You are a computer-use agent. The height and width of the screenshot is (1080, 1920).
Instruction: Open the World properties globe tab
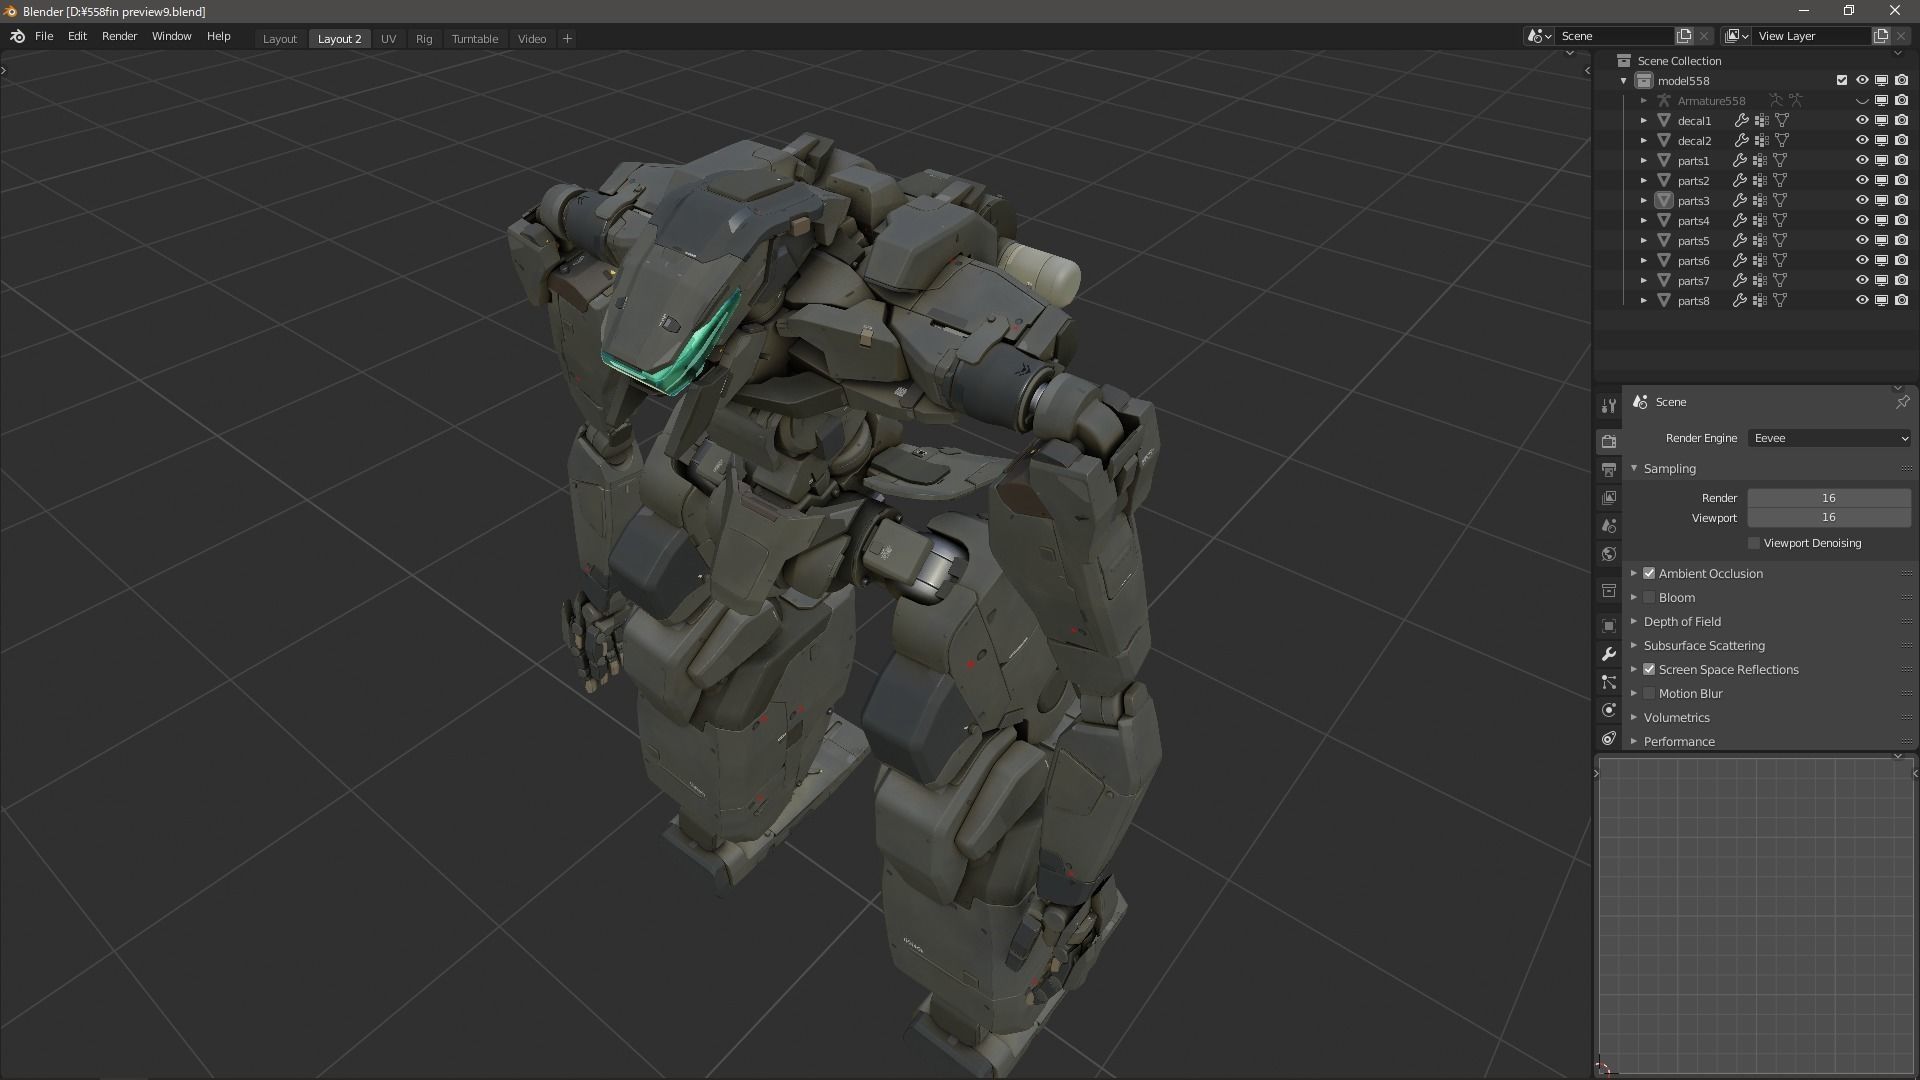[1608, 554]
